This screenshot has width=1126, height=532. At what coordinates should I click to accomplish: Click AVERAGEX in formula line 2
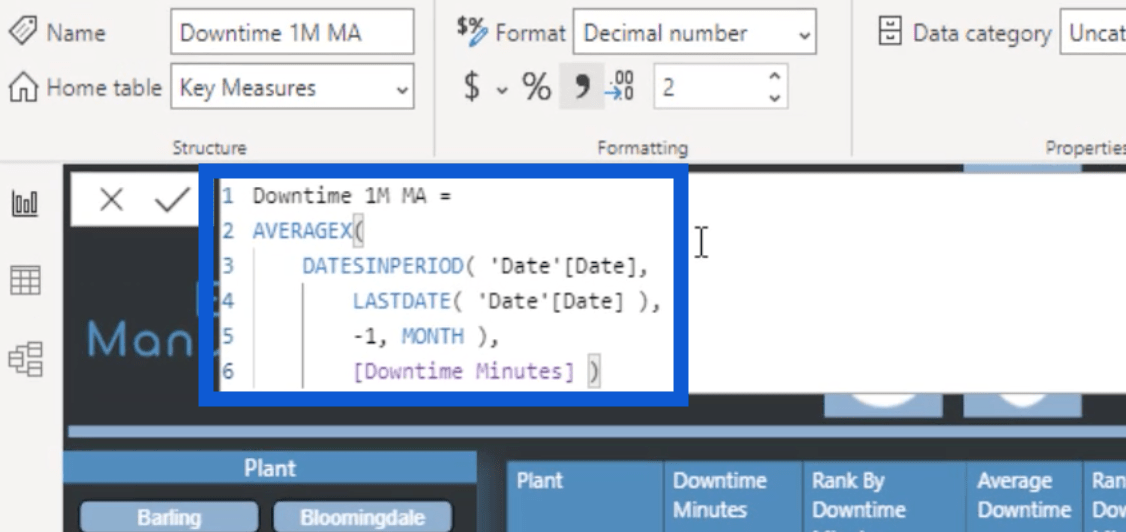pyautogui.click(x=302, y=230)
